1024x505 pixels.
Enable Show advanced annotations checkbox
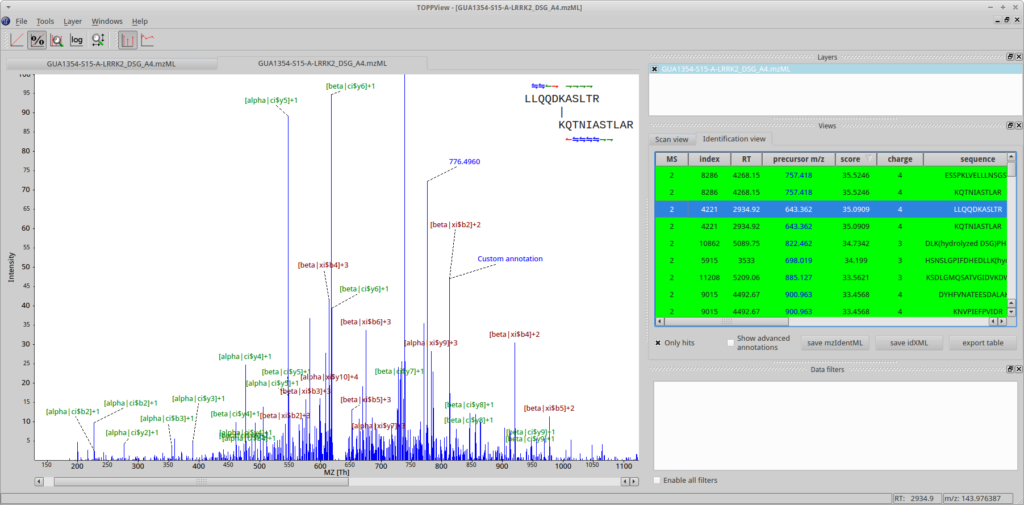point(731,343)
